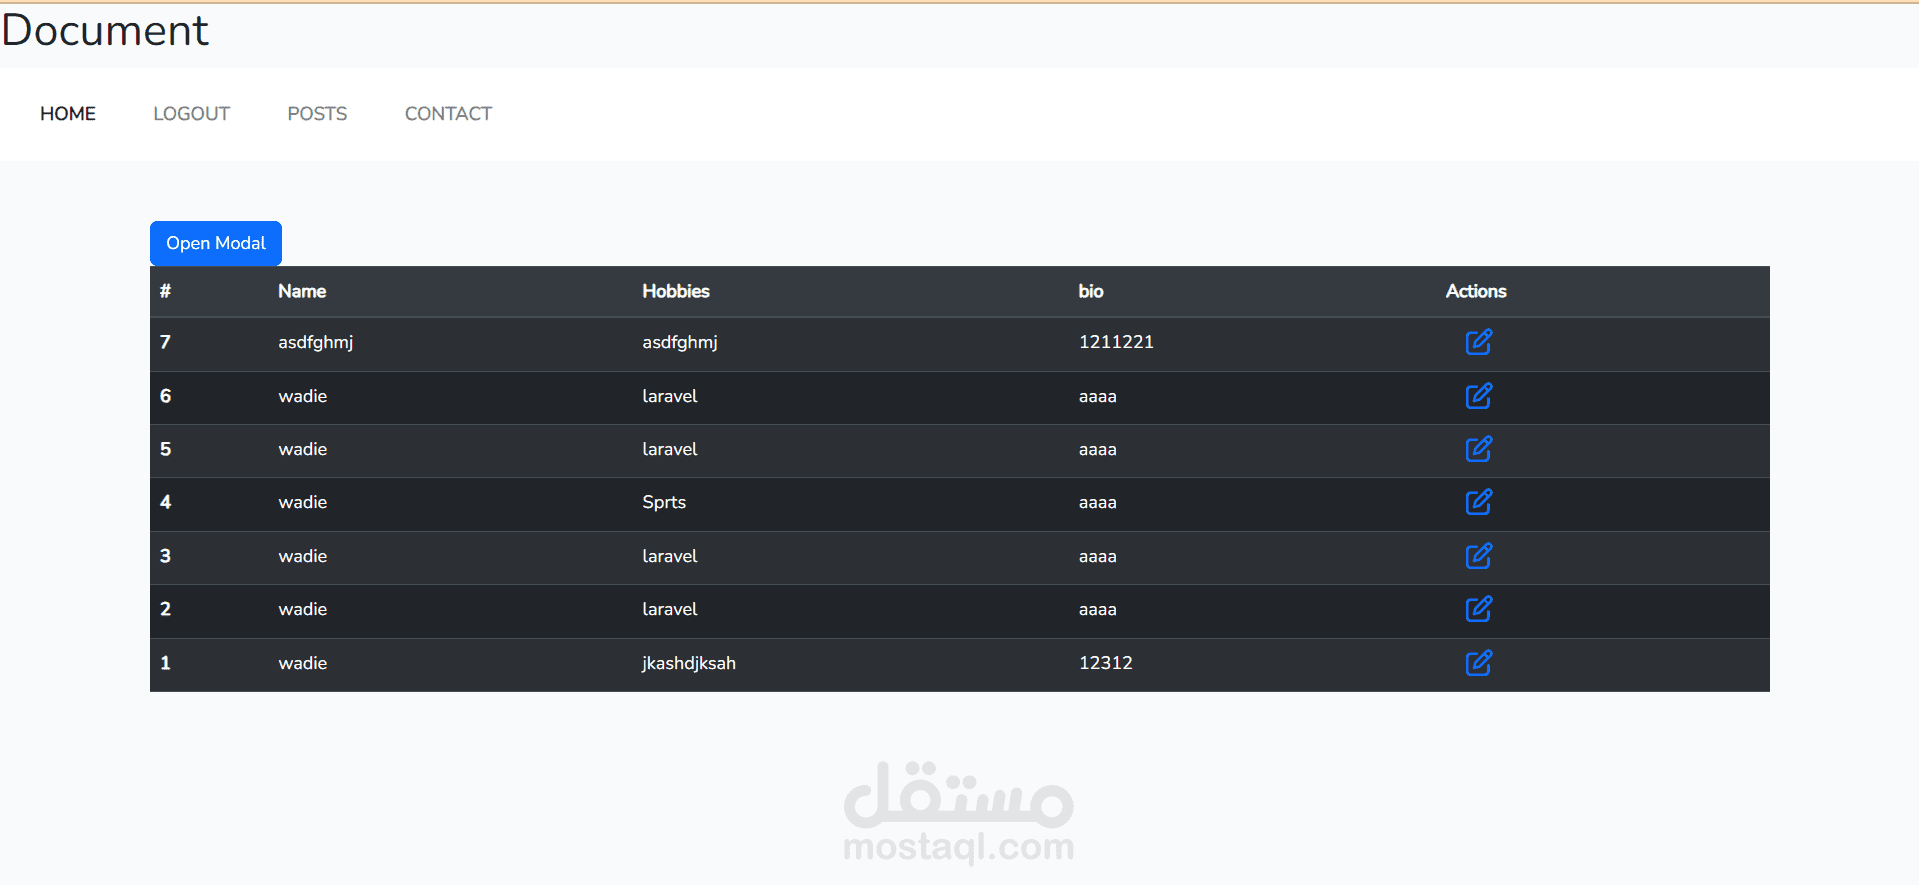Edit the jkashdjksah row

click(1478, 663)
